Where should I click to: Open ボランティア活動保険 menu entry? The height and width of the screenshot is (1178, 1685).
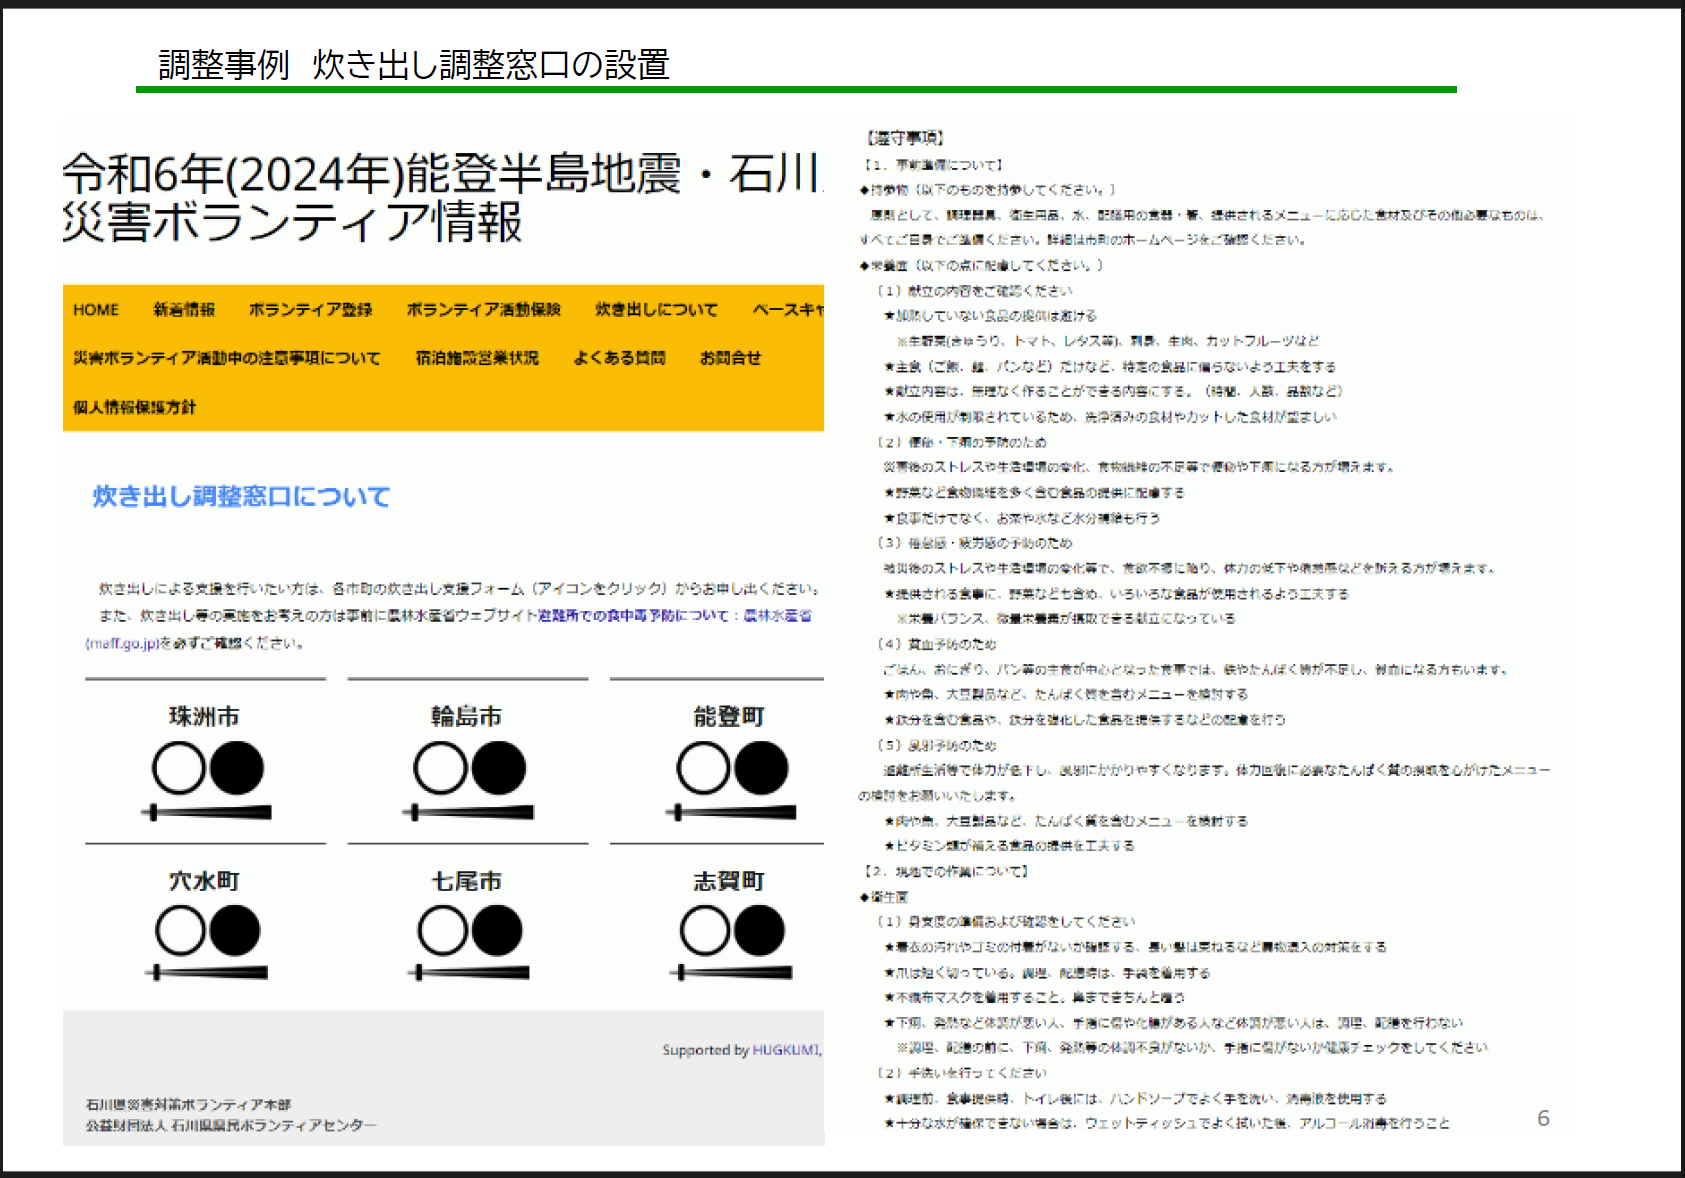483,310
